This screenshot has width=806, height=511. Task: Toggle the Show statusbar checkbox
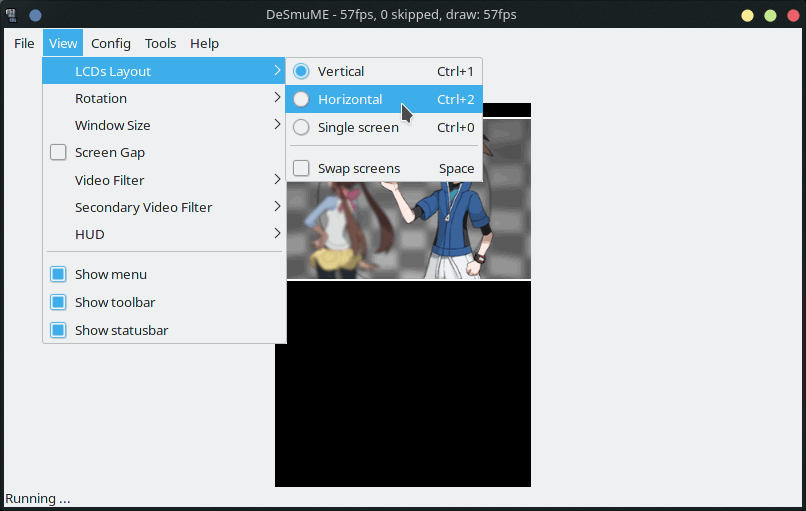point(58,330)
